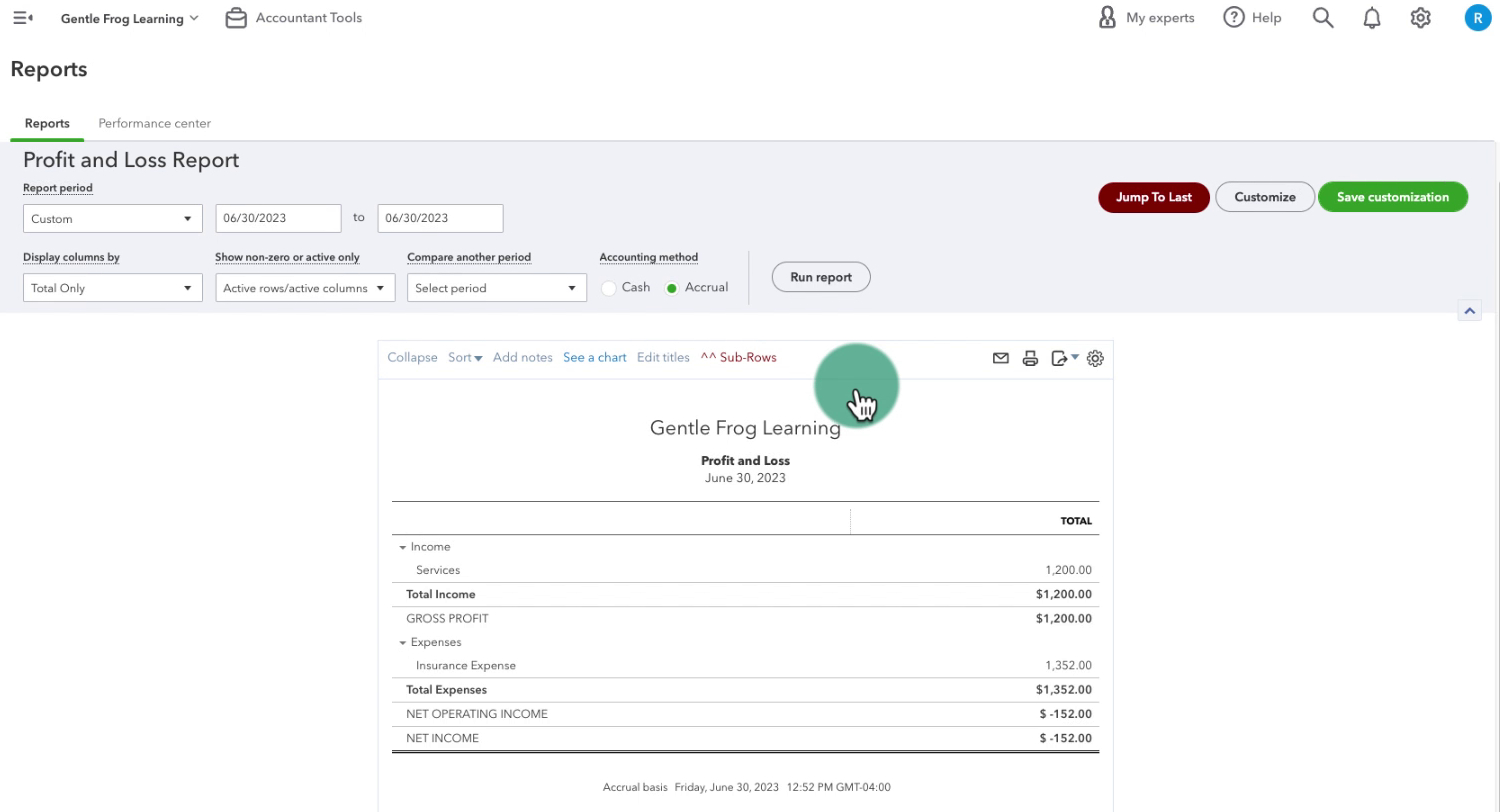Click the See a chart link
The image size is (1500, 812).
click(x=595, y=358)
